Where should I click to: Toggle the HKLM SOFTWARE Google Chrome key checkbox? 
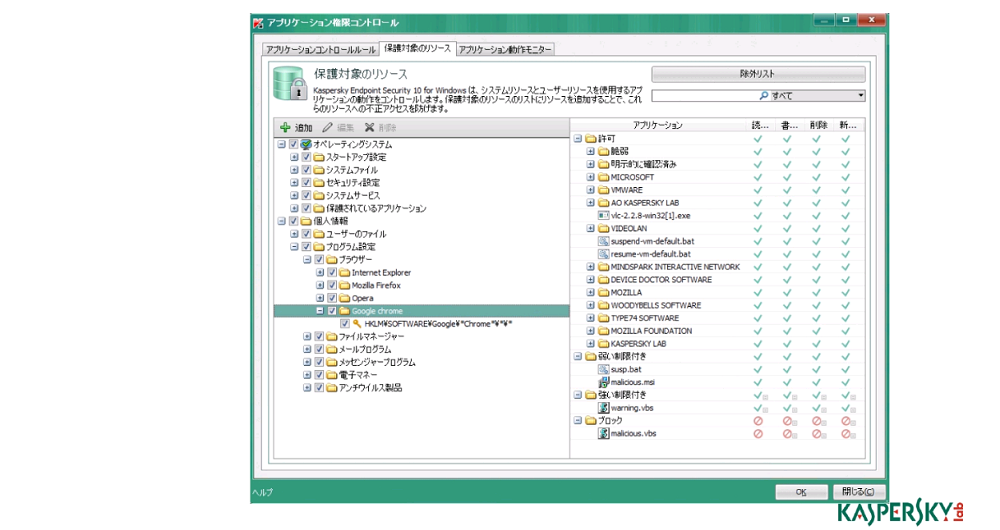(x=345, y=324)
